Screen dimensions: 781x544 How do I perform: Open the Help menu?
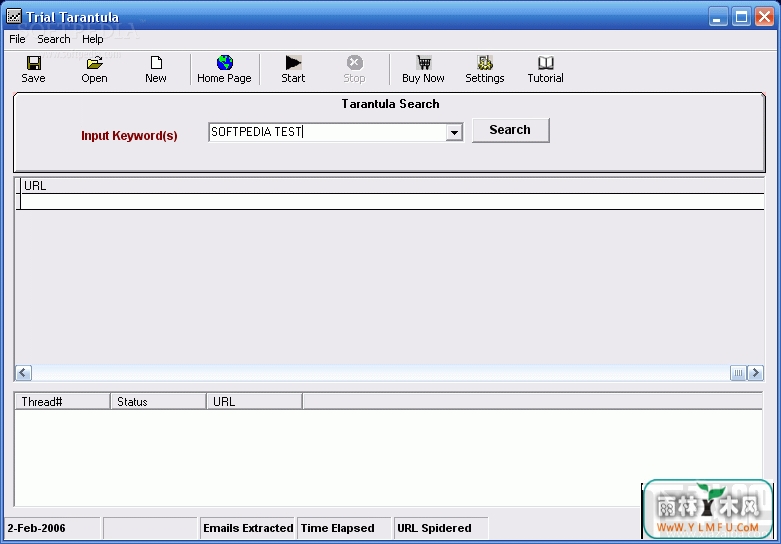(93, 39)
